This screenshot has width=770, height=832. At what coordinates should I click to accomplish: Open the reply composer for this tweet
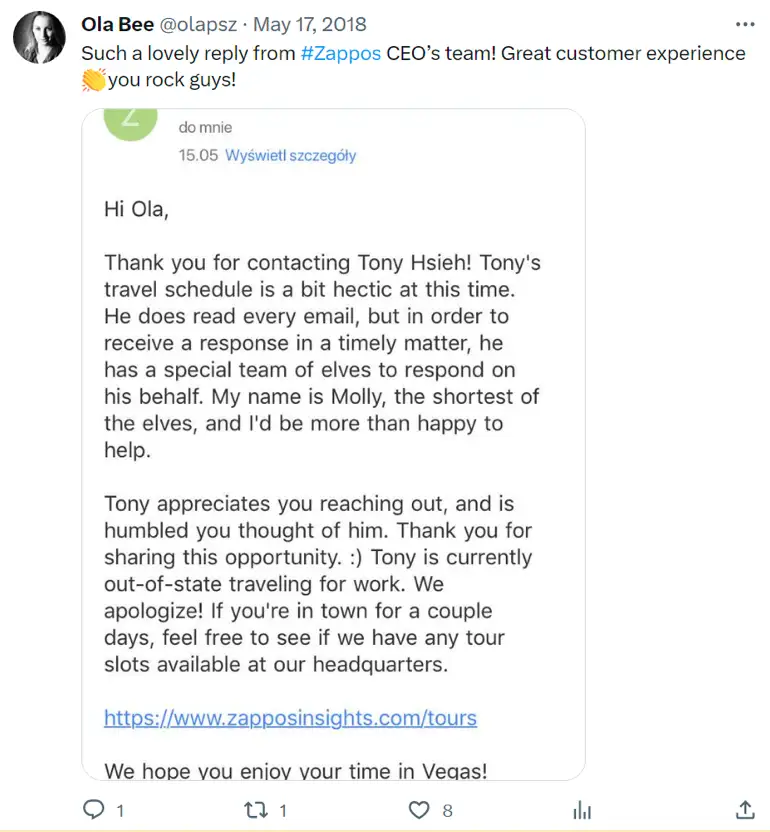tap(95, 810)
